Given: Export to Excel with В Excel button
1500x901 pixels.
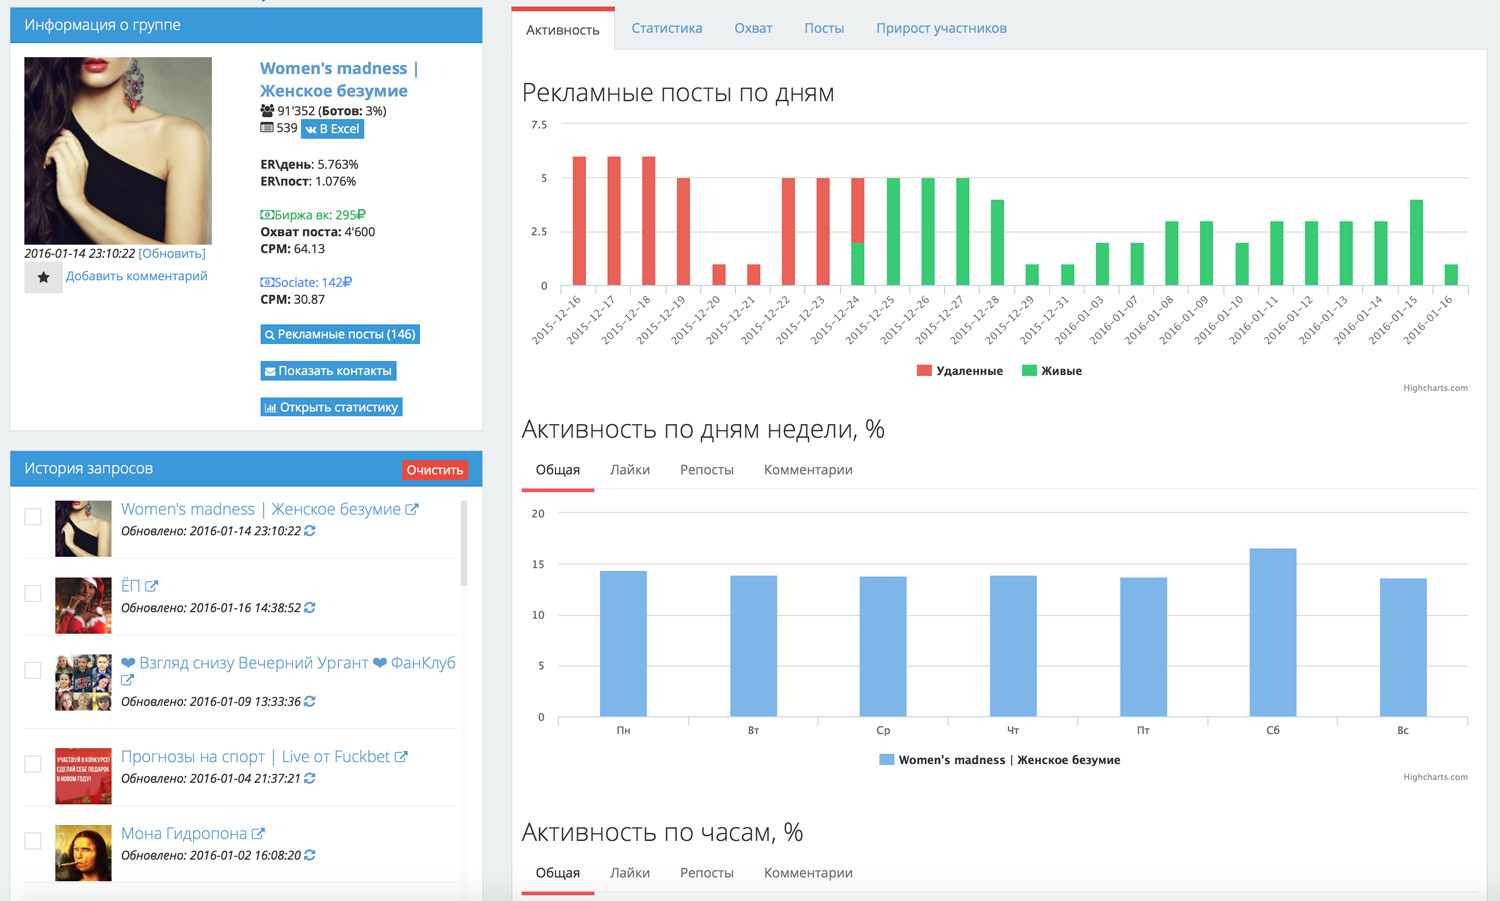Looking at the screenshot, I should [333, 129].
